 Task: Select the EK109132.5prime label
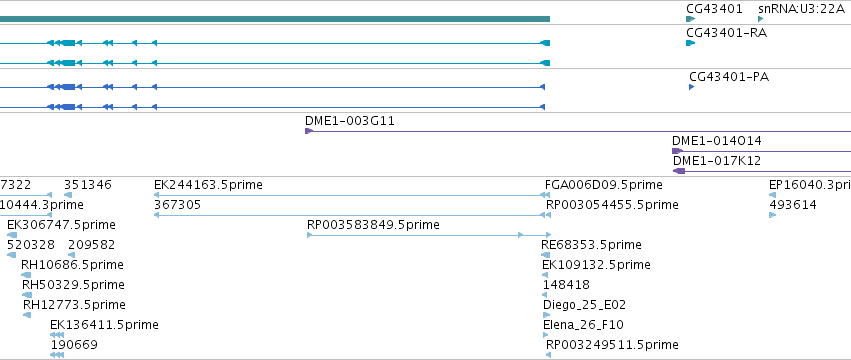tap(596, 265)
